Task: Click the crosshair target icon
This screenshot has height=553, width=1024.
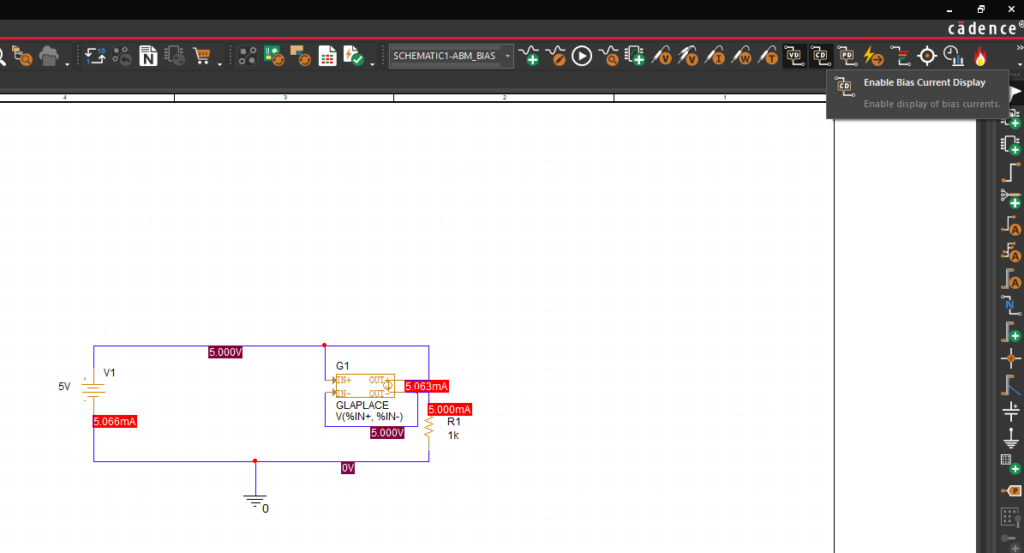Action: point(927,56)
